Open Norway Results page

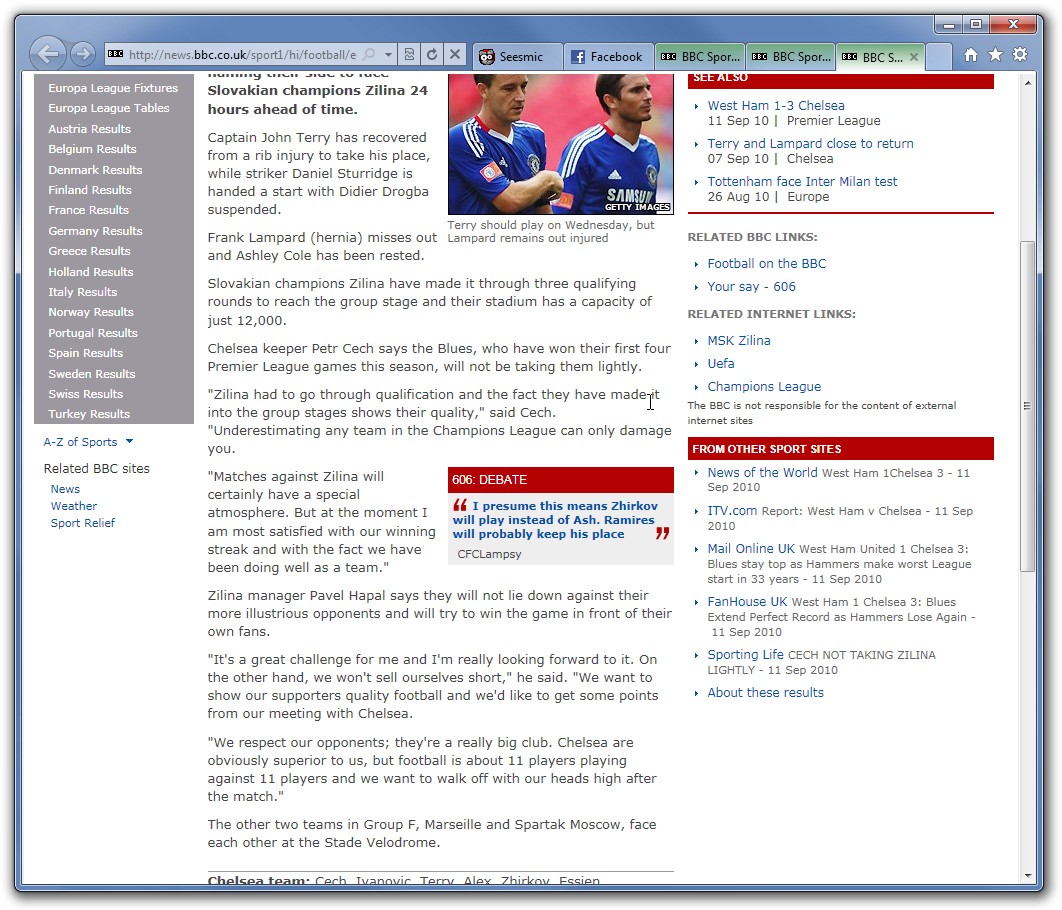click(x=91, y=312)
